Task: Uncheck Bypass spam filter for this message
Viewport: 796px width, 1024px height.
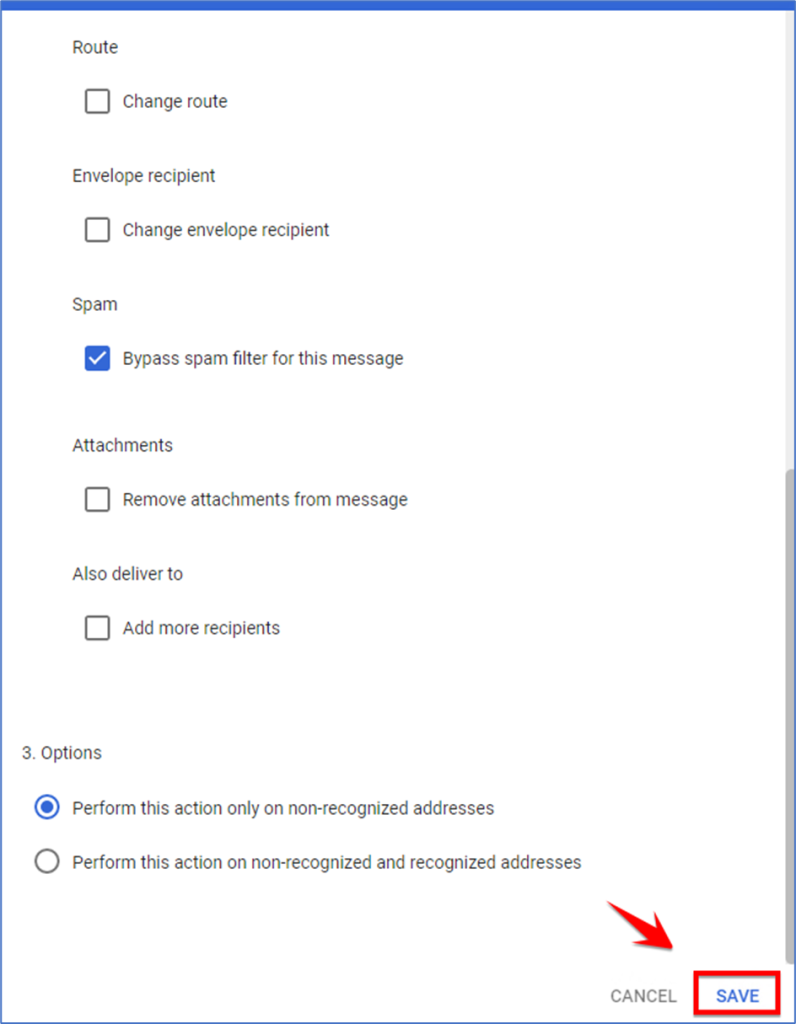Action: (97, 359)
